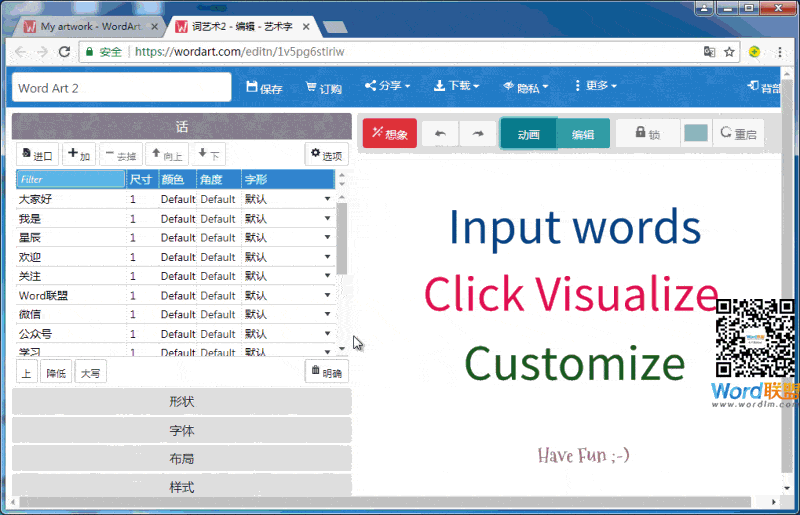800x515 pixels.
Task: Click the Word Art 2 title field
Action: (122, 88)
